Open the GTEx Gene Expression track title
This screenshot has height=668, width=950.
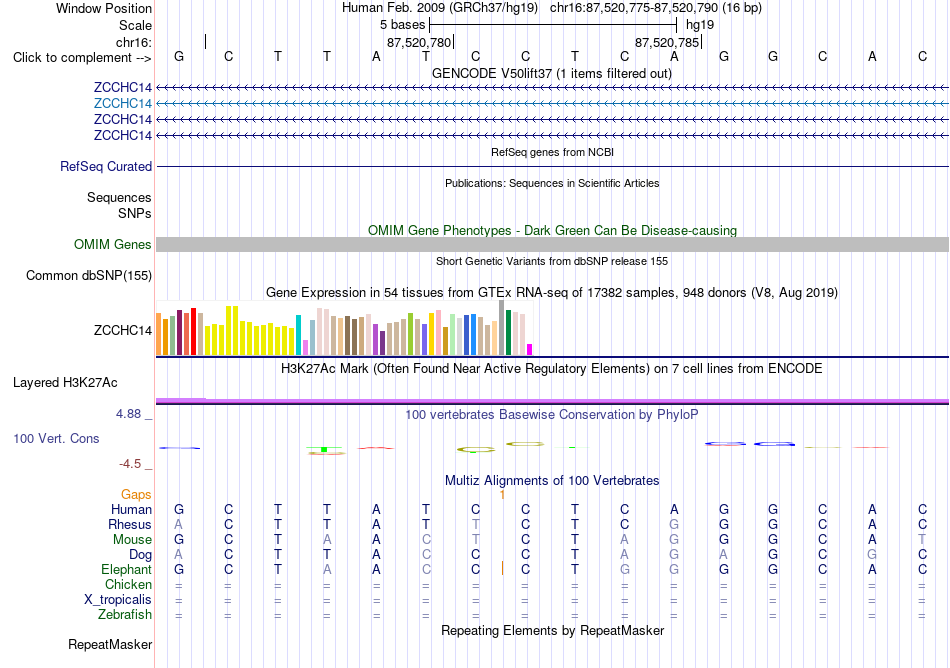point(552,293)
